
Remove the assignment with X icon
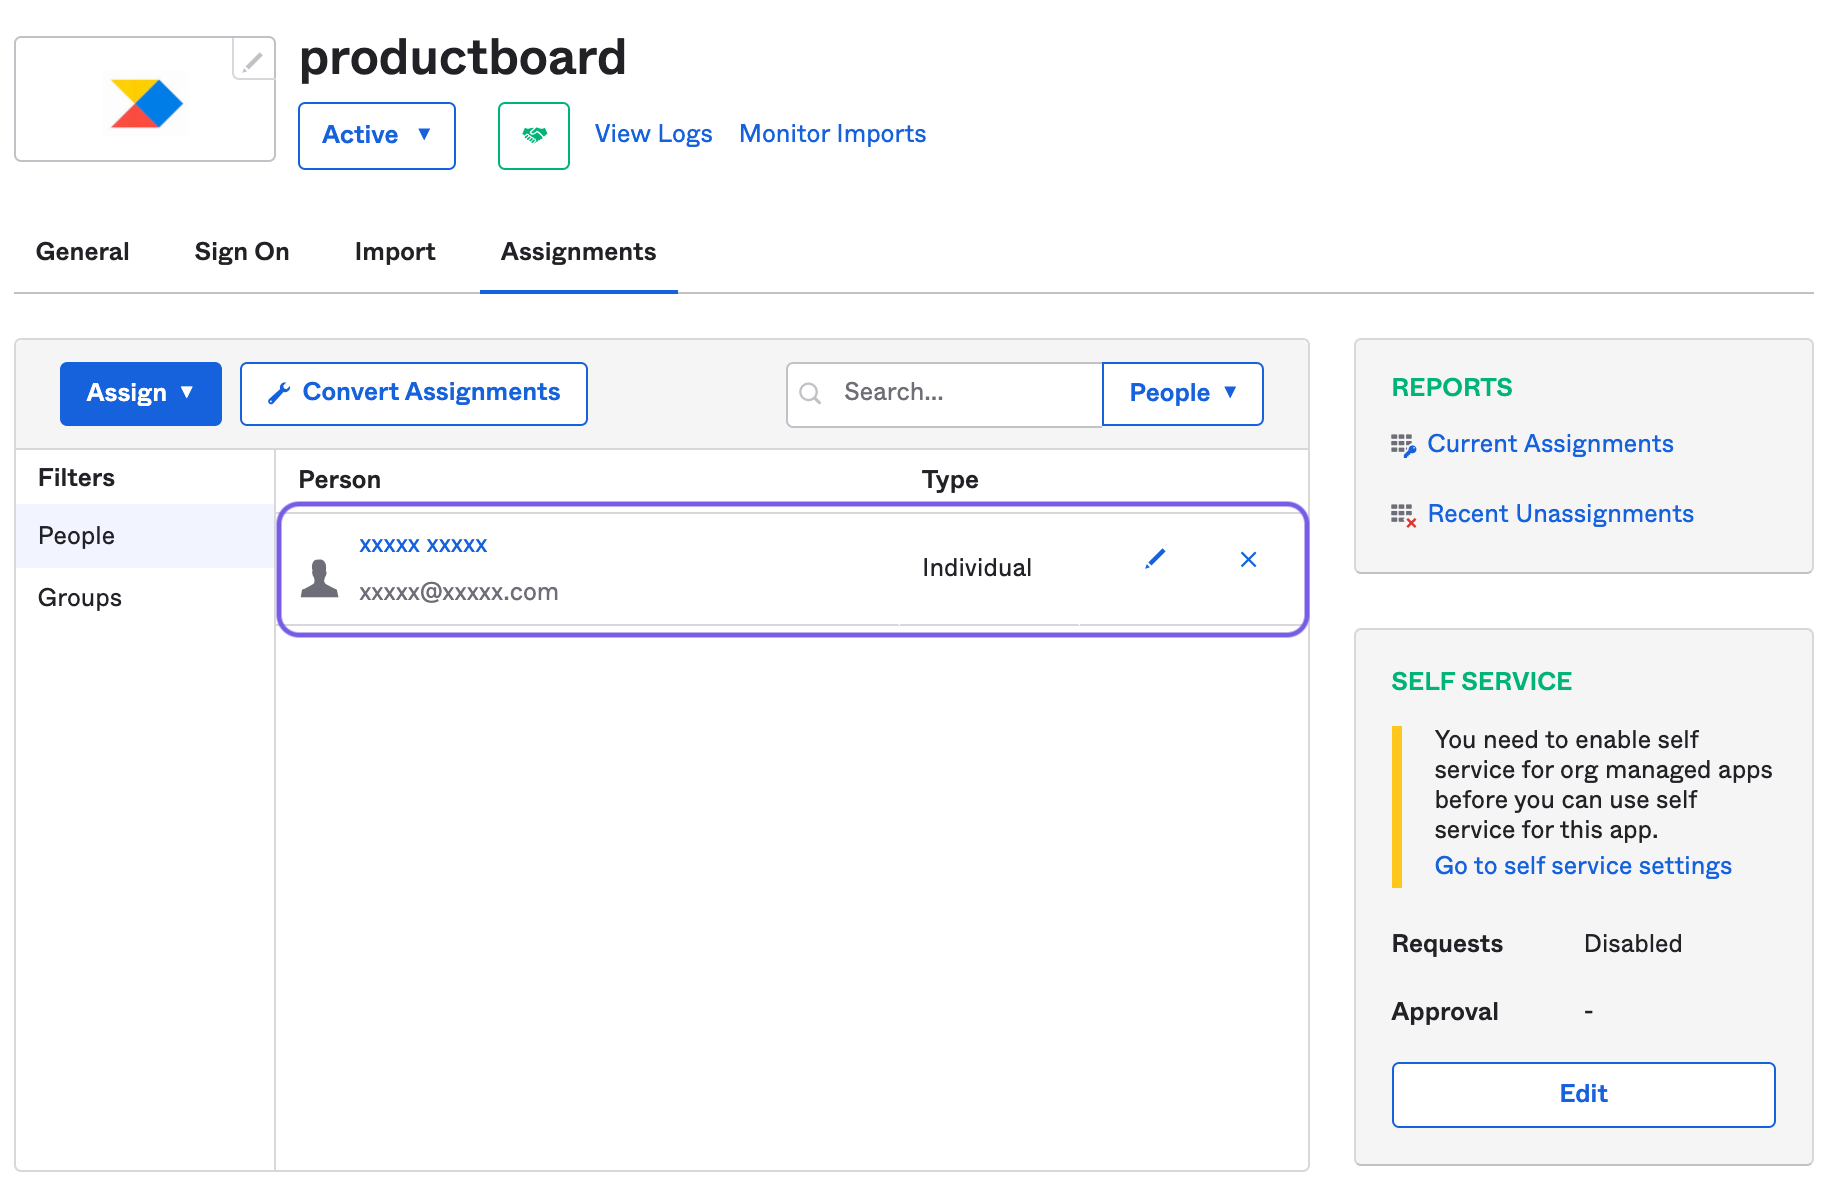pyautogui.click(x=1248, y=560)
